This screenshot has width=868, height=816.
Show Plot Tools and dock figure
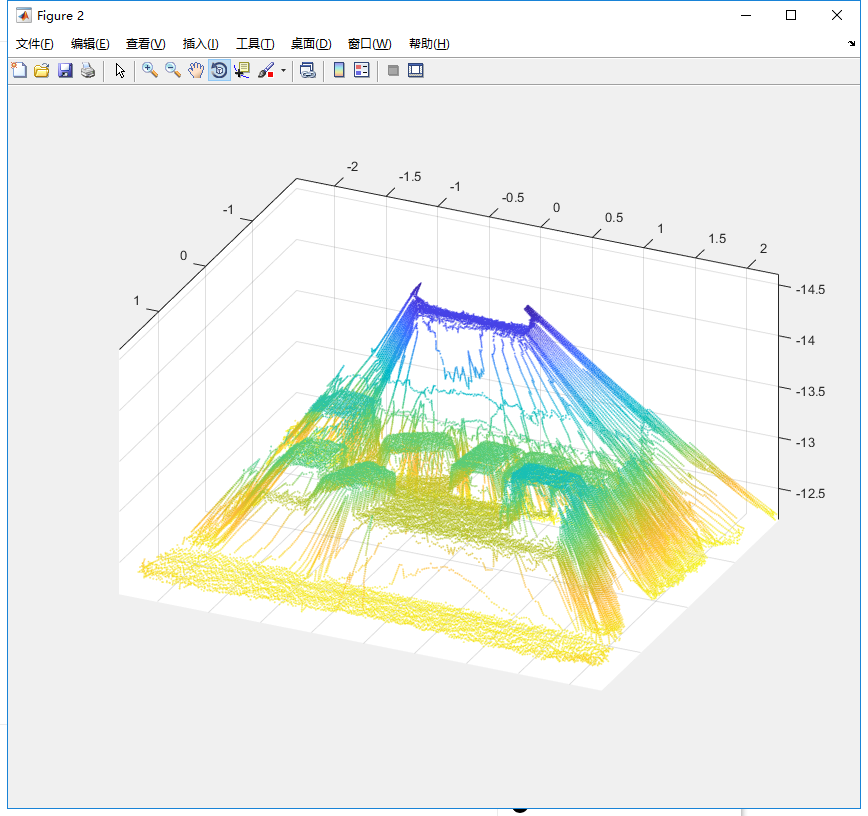click(416, 70)
